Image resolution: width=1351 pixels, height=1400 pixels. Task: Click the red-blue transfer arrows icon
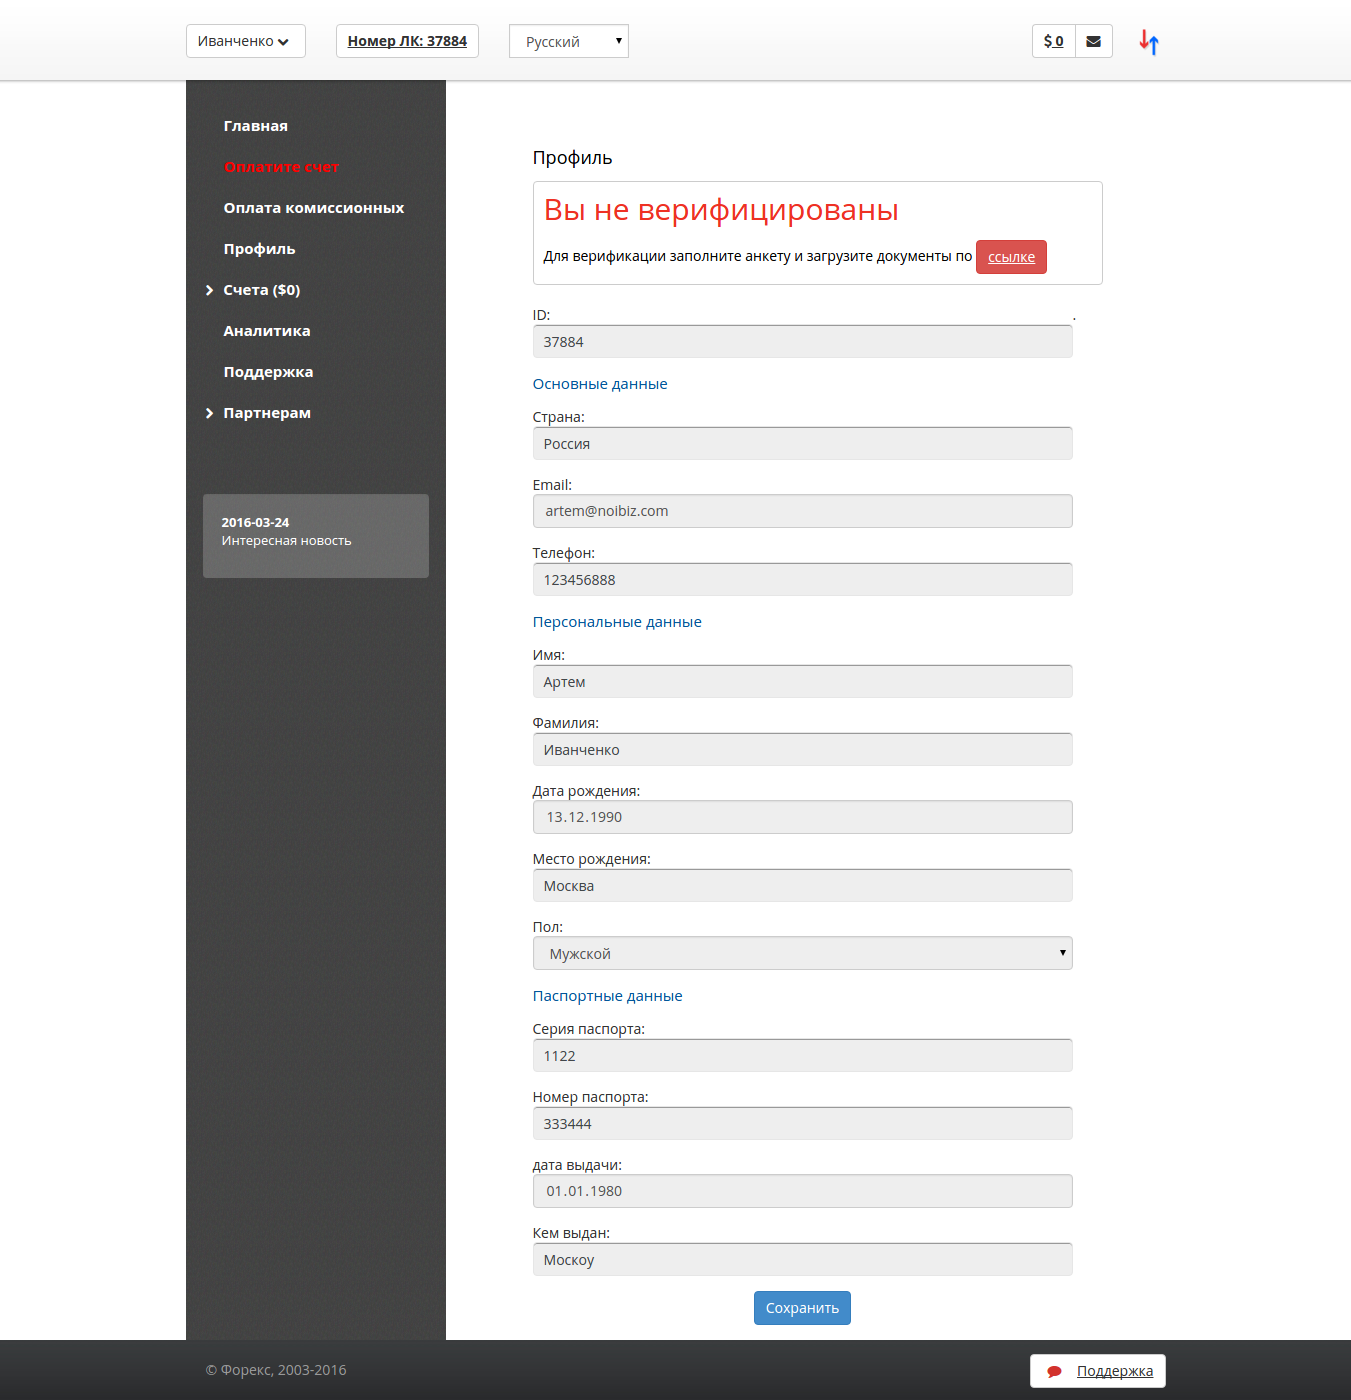1149,42
